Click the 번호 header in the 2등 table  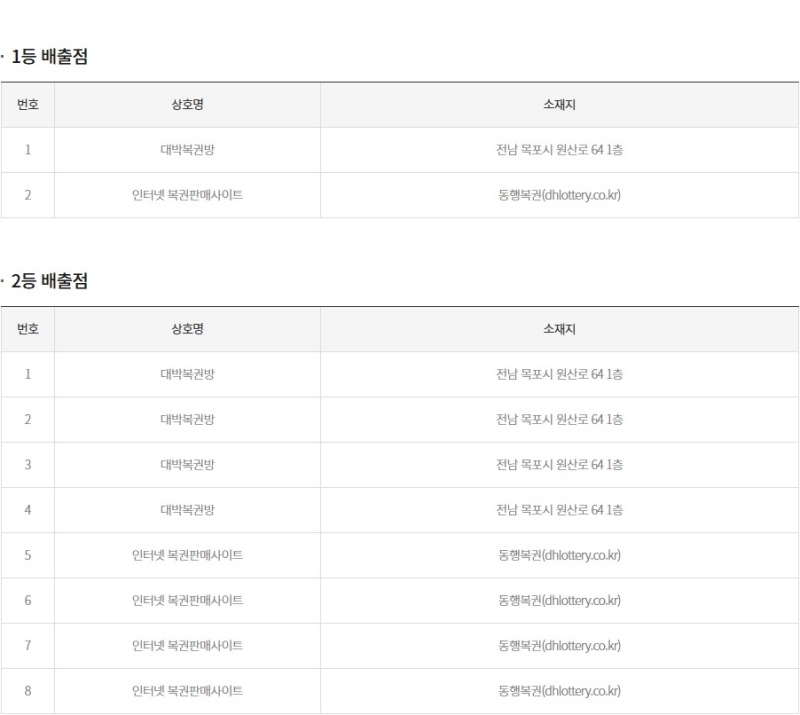(27, 329)
